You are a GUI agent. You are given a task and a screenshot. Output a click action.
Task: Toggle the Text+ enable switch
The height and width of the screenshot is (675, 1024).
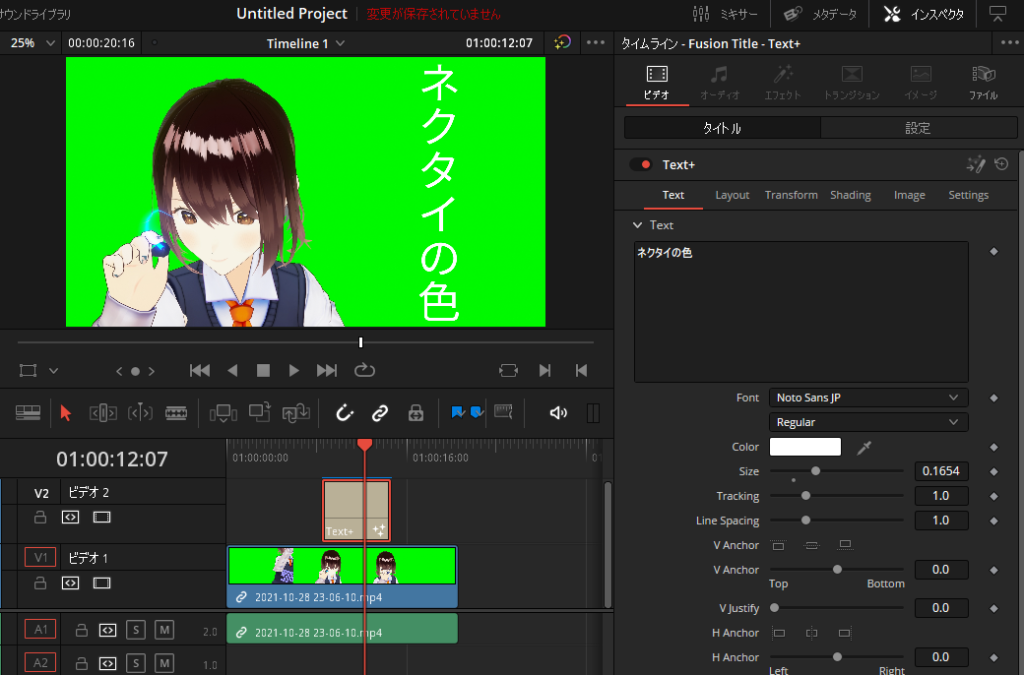641,165
